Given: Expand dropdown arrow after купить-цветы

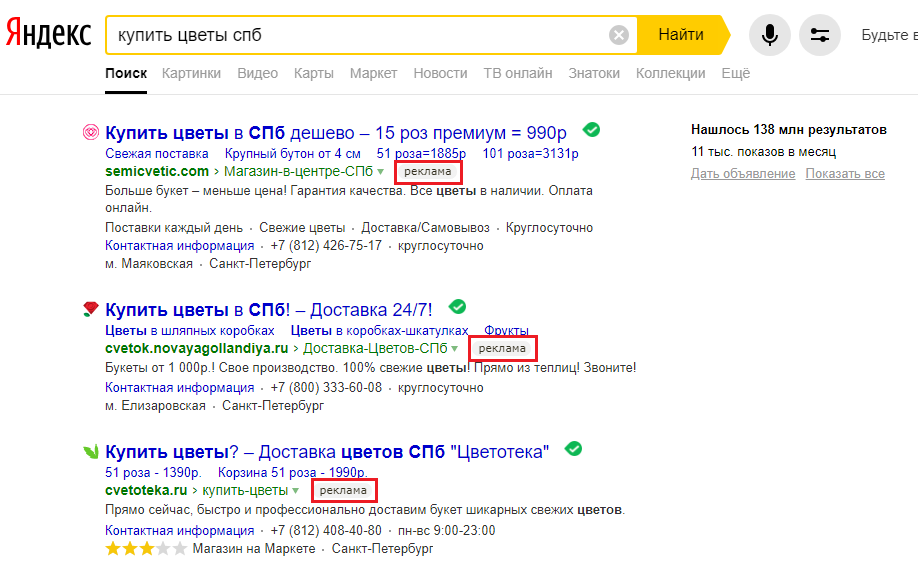Looking at the screenshot, I should tap(296, 491).
